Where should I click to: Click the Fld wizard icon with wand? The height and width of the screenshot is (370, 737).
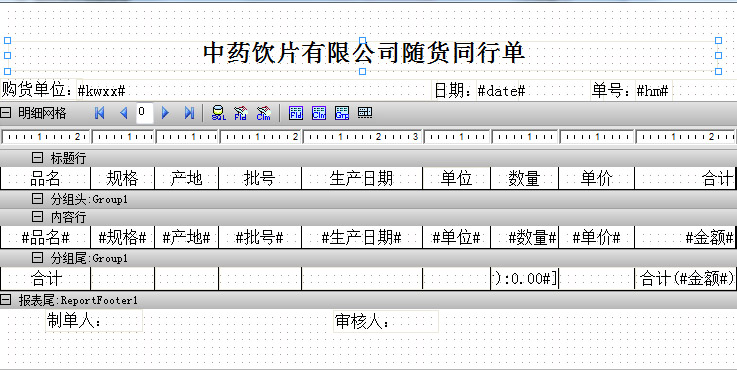241,113
